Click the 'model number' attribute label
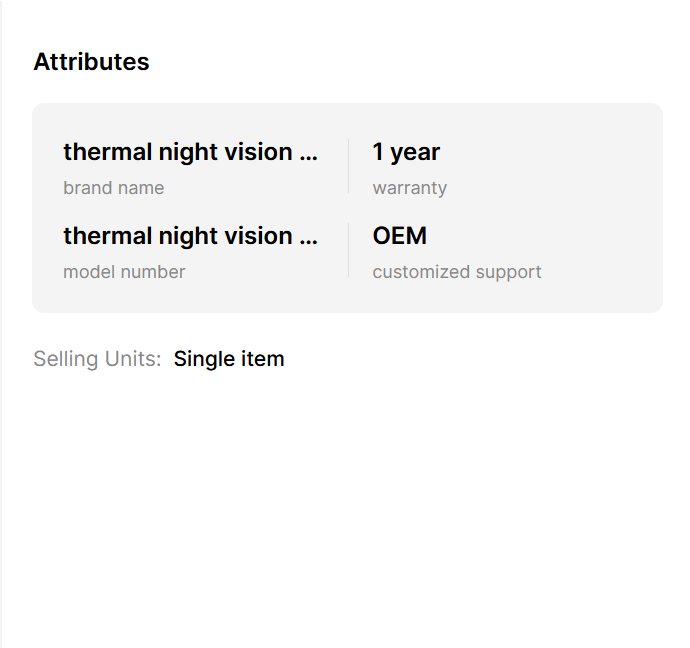Viewport: 690px width, 648px height. tap(124, 272)
